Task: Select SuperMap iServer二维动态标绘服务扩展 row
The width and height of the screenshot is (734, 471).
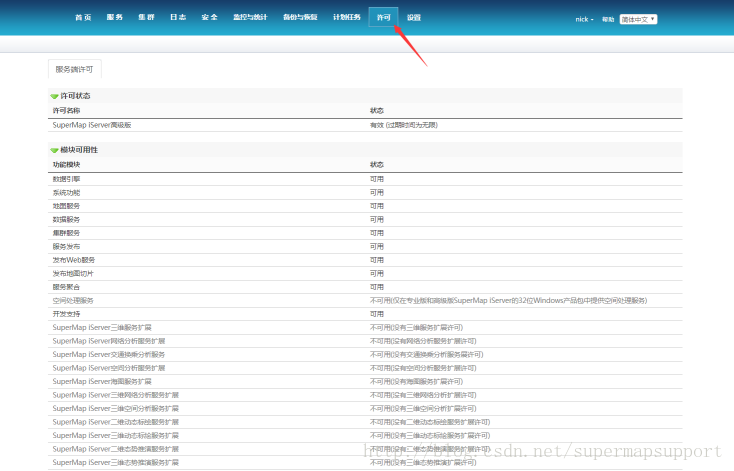Action: point(365,422)
